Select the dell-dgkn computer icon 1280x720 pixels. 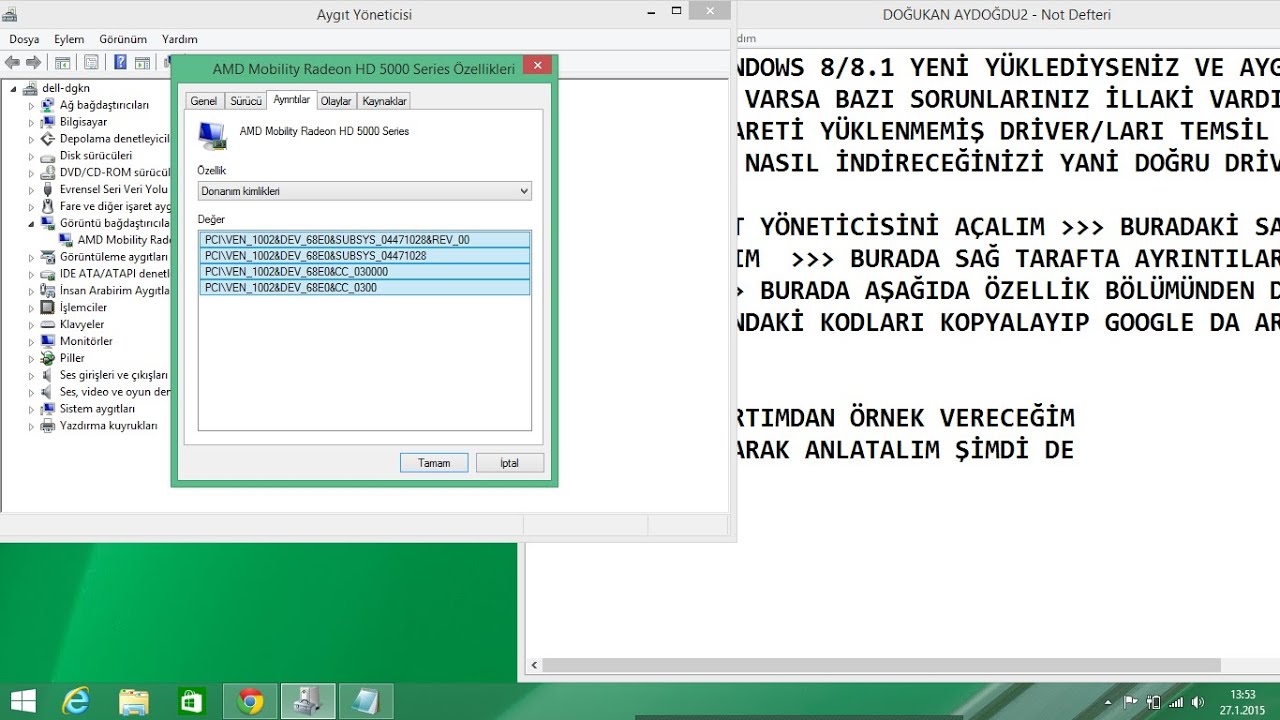click(x=32, y=88)
